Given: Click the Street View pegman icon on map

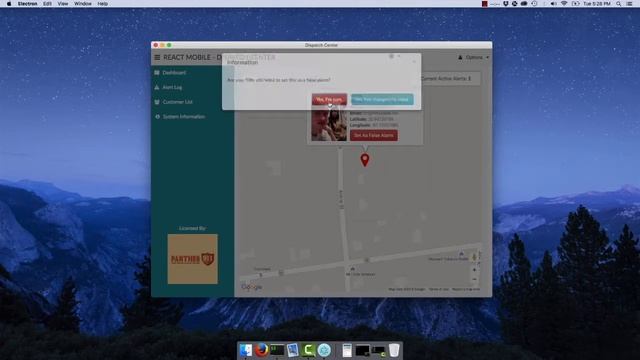Looking at the screenshot, I should 474,257.
